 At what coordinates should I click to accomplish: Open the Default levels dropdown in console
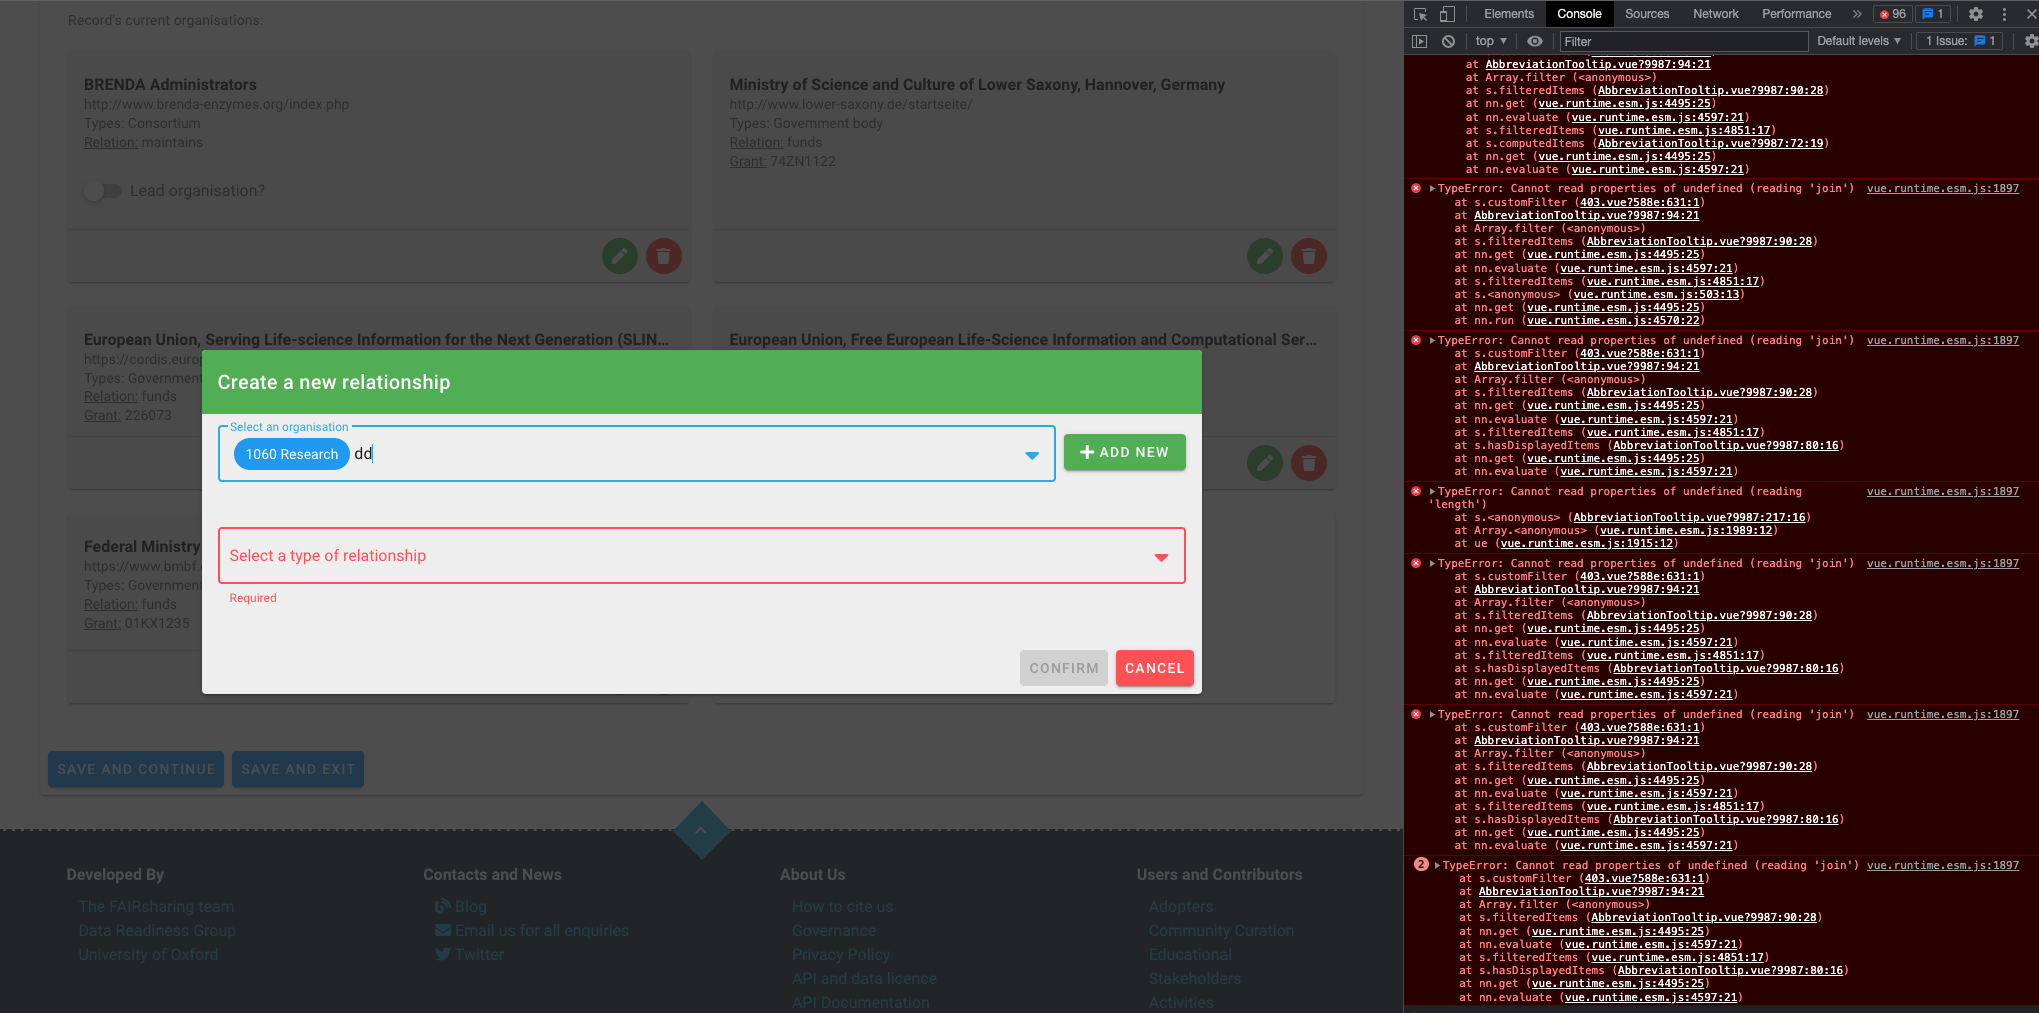pos(1858,41)
